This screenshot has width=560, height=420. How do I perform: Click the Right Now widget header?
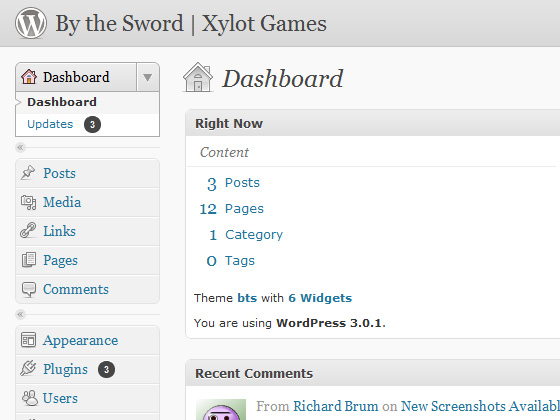pos(372,123)
